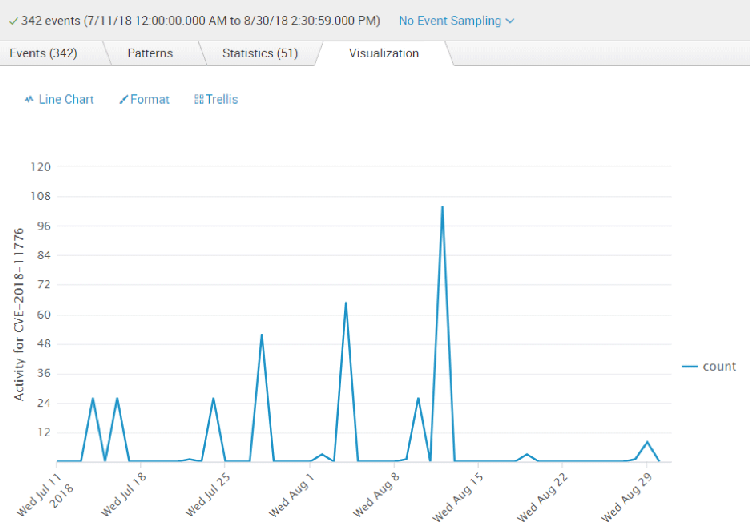Select the Statistics (51) tab
The height and width of the screenshot is (524, 750).
[259, 53]
